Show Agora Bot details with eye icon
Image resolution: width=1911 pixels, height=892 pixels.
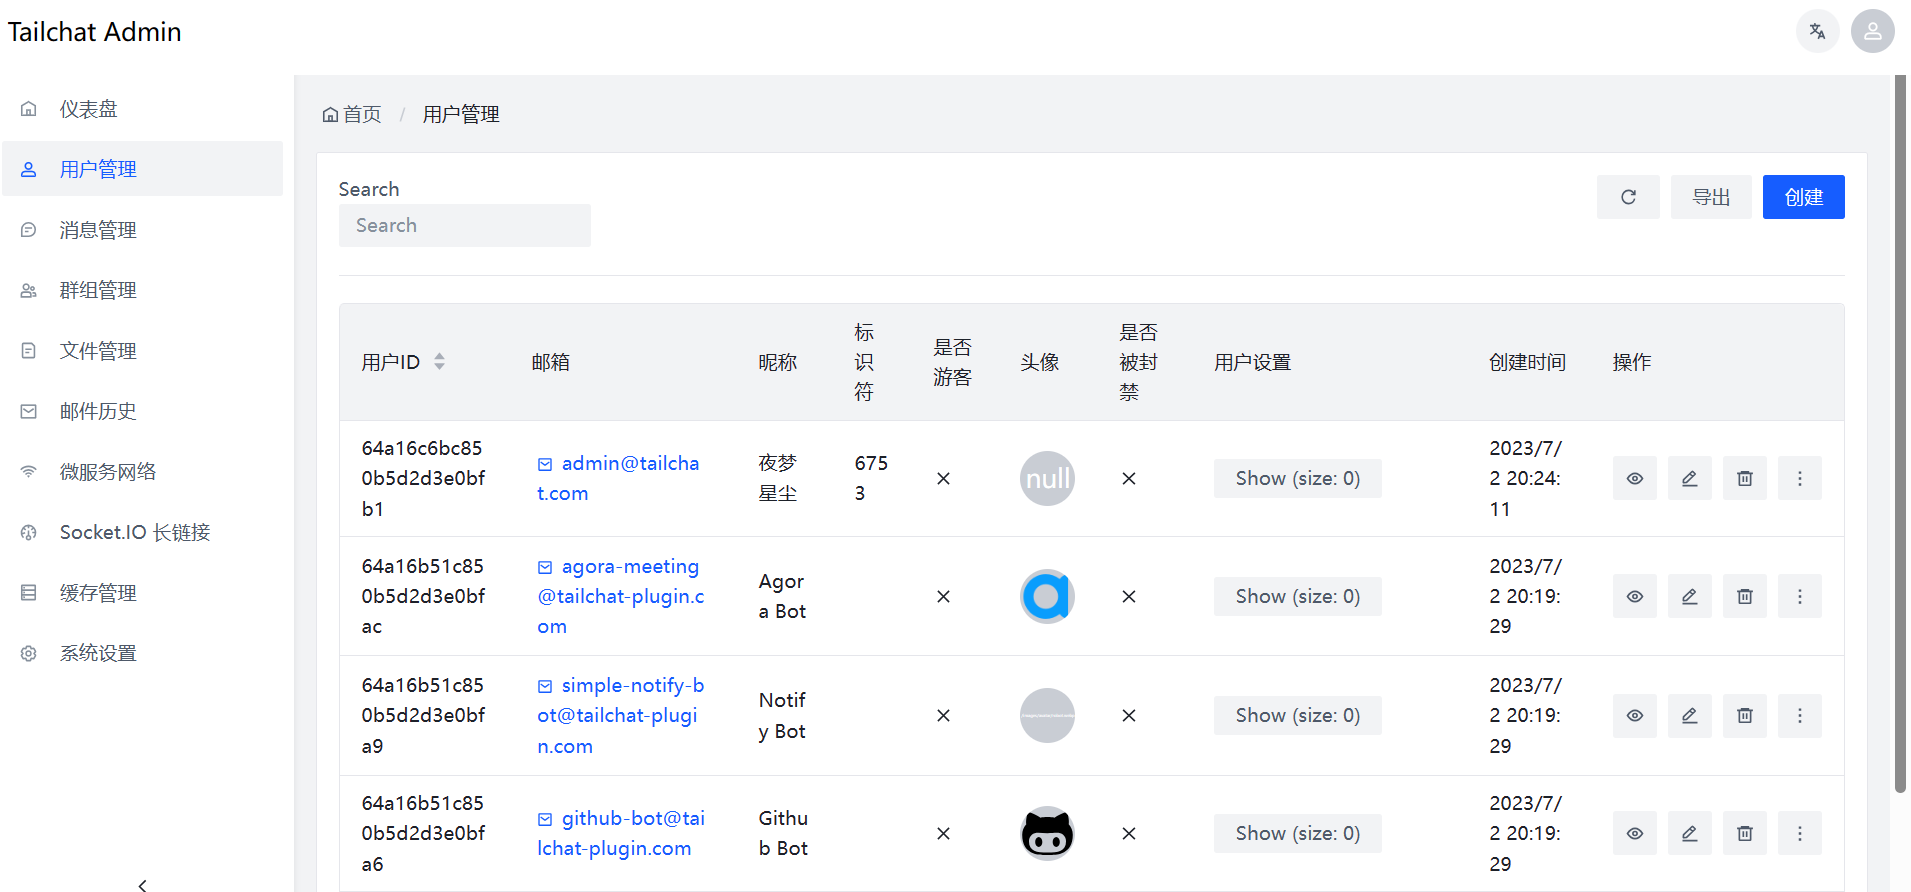[x=1634, y=597]
